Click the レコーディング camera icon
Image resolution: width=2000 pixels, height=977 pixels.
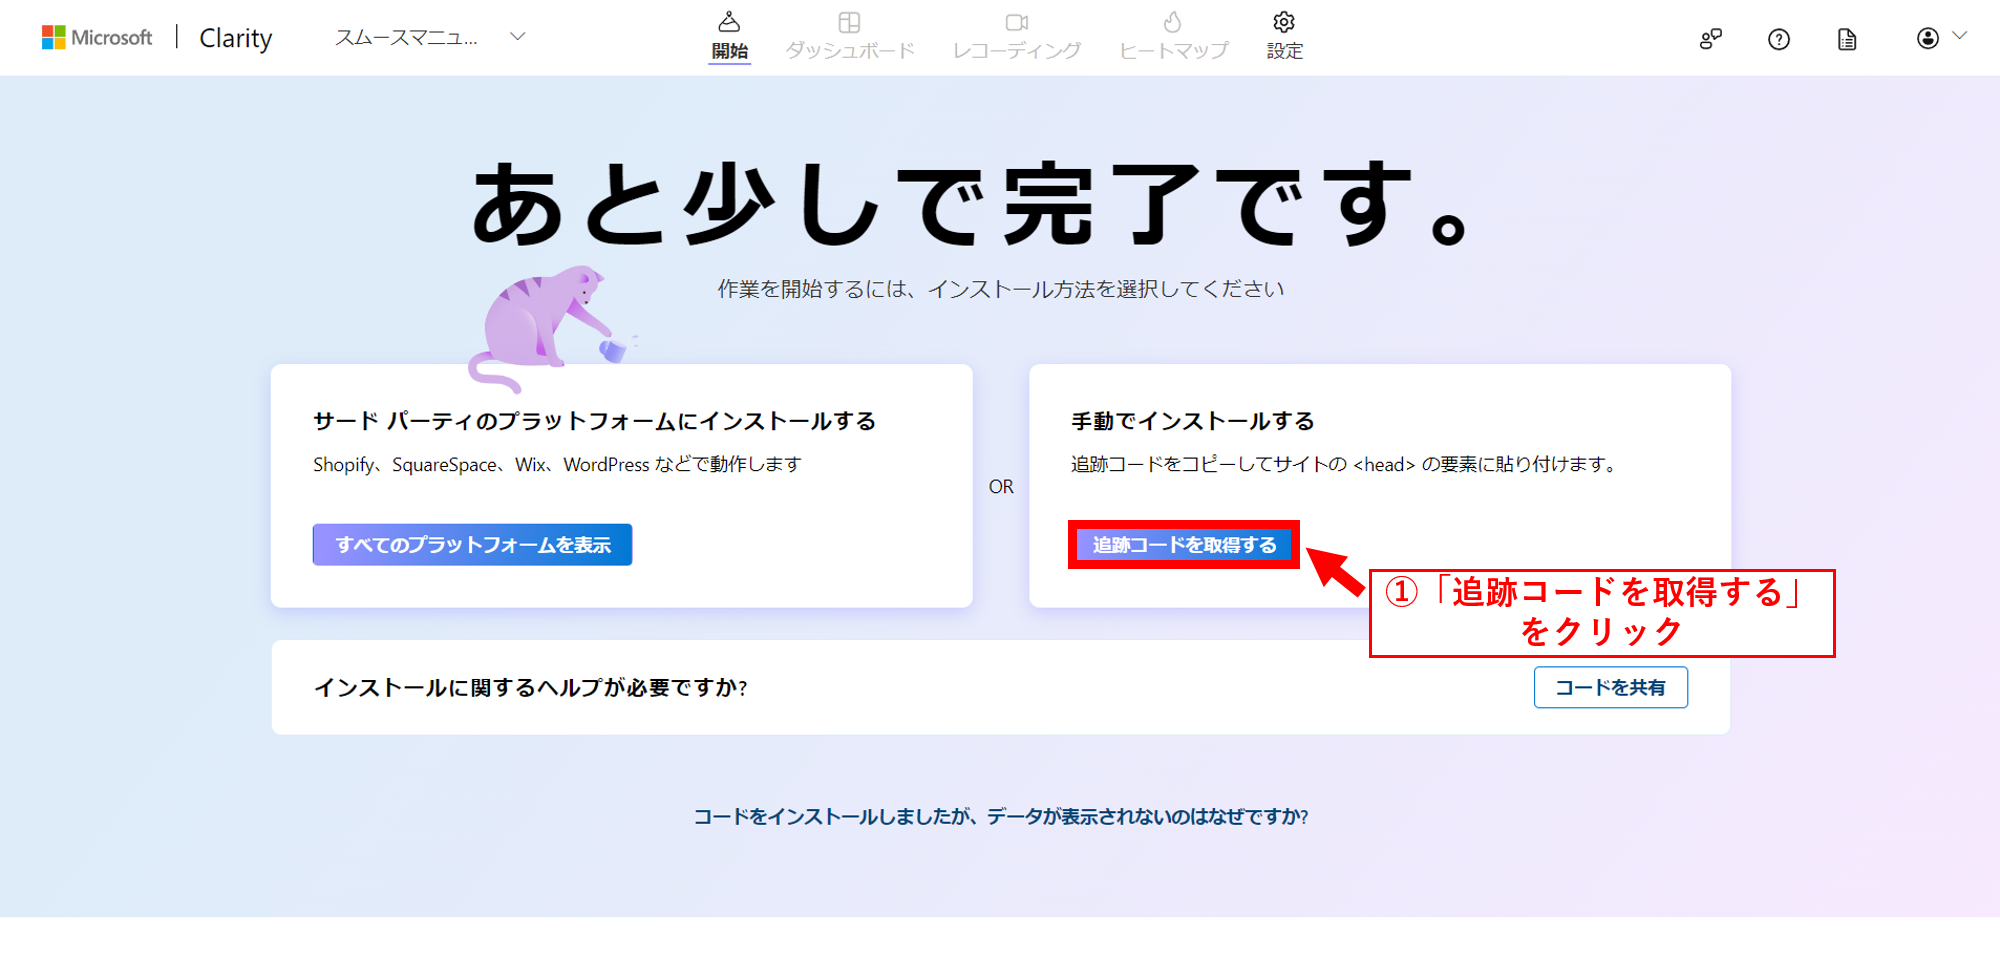tap(1016, 22)
